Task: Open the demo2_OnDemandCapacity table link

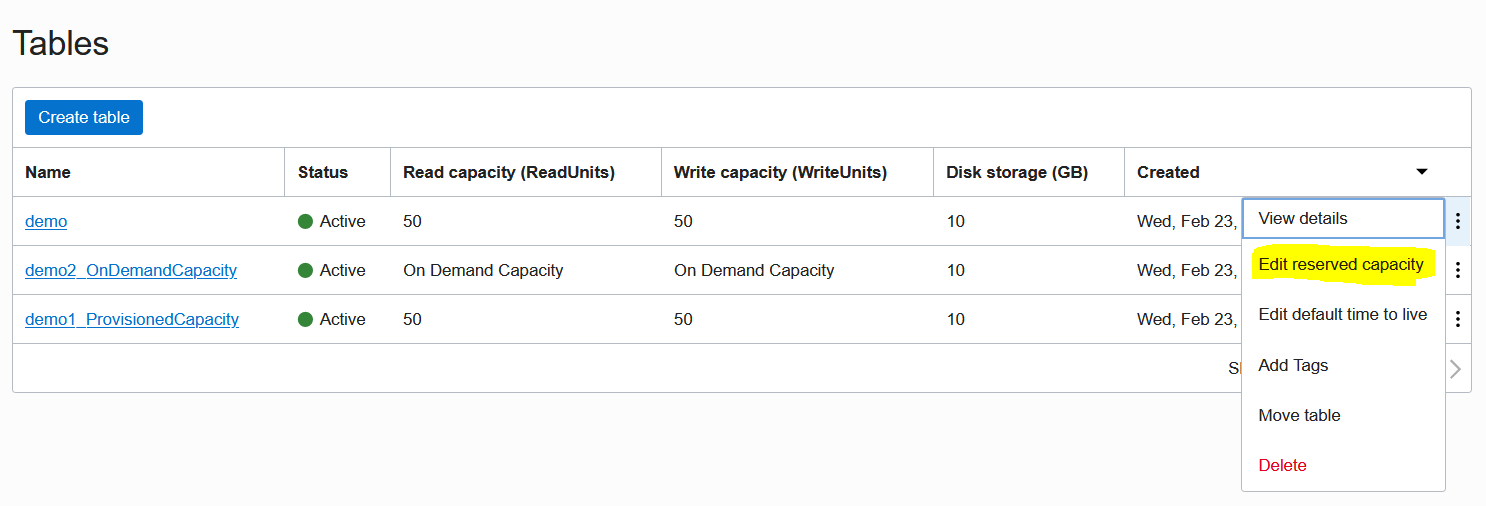Action: pyautogui.click(x=131, y=270)
